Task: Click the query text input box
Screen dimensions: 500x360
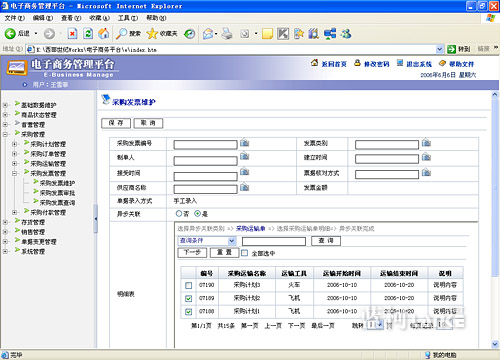Action: [274, 241]
